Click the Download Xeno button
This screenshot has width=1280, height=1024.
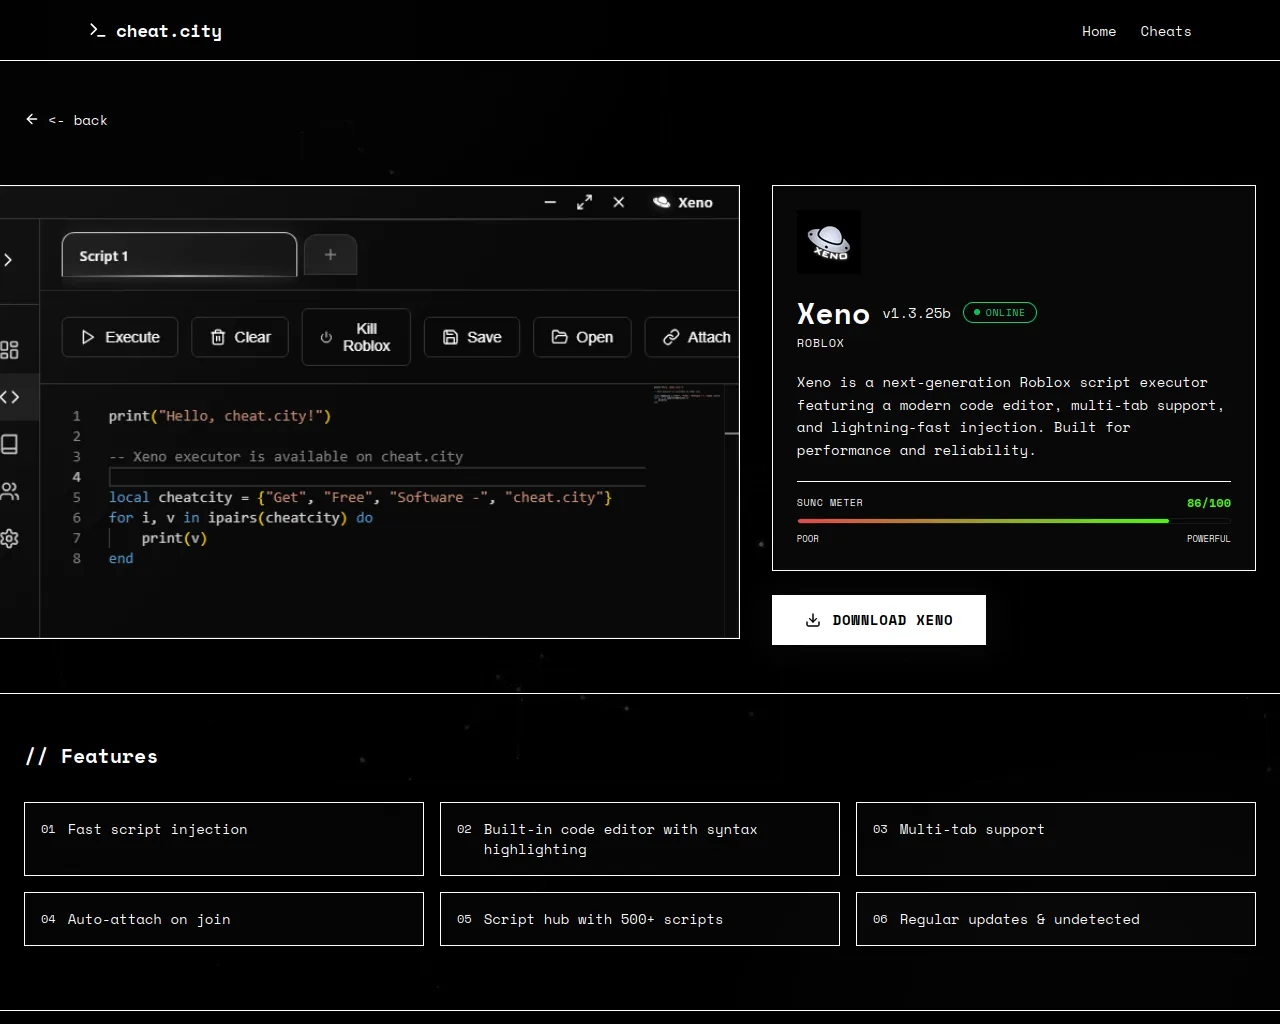point(879,620)
